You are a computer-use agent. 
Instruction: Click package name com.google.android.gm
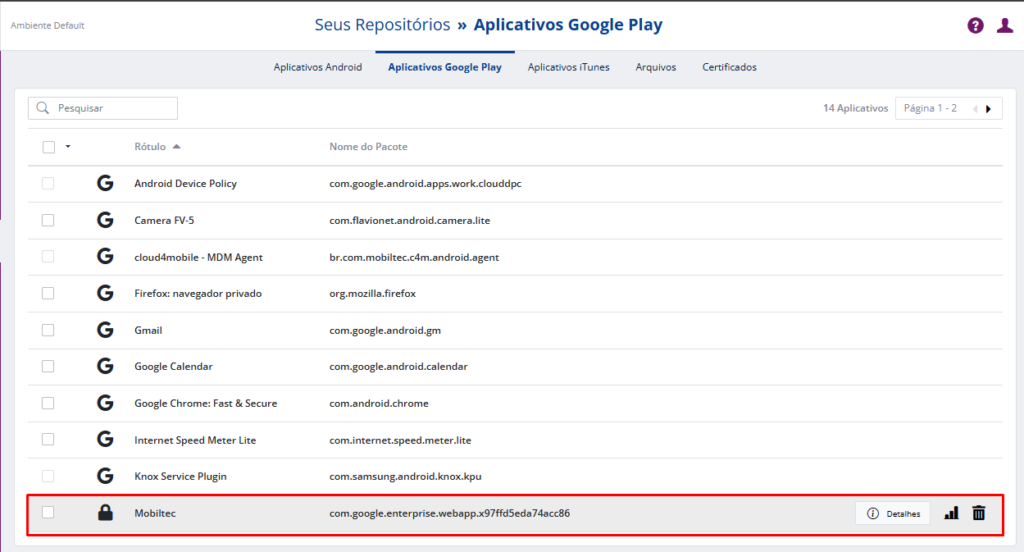pos(385,330)
